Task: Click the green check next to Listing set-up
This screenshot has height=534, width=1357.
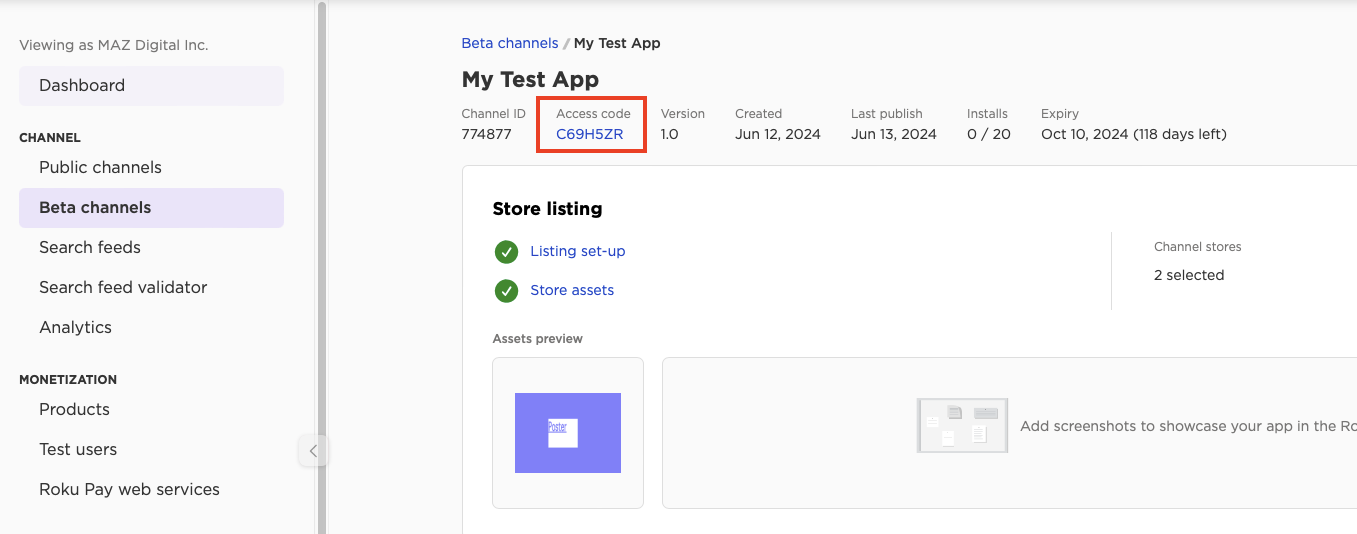Action: [507, 251]
